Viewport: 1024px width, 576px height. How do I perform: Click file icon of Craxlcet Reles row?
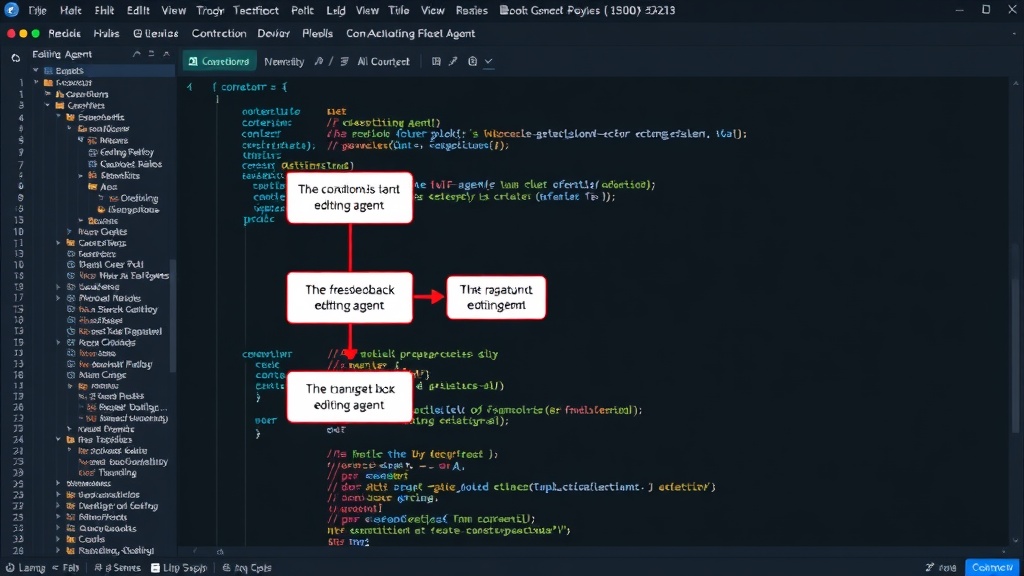click(92, 164)
